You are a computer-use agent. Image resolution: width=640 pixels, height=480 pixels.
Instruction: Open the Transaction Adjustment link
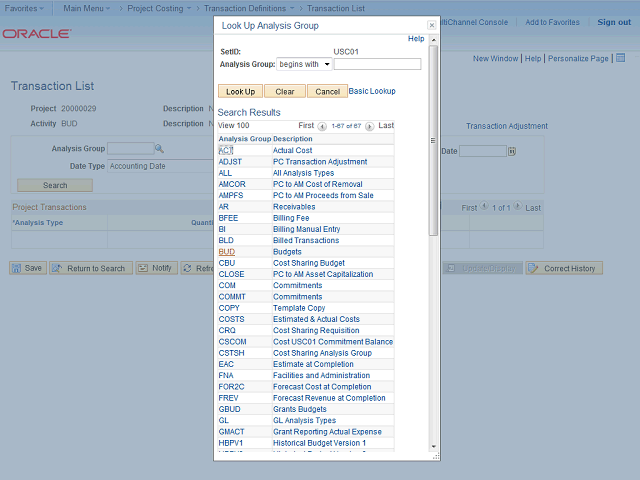pos(507,126)
